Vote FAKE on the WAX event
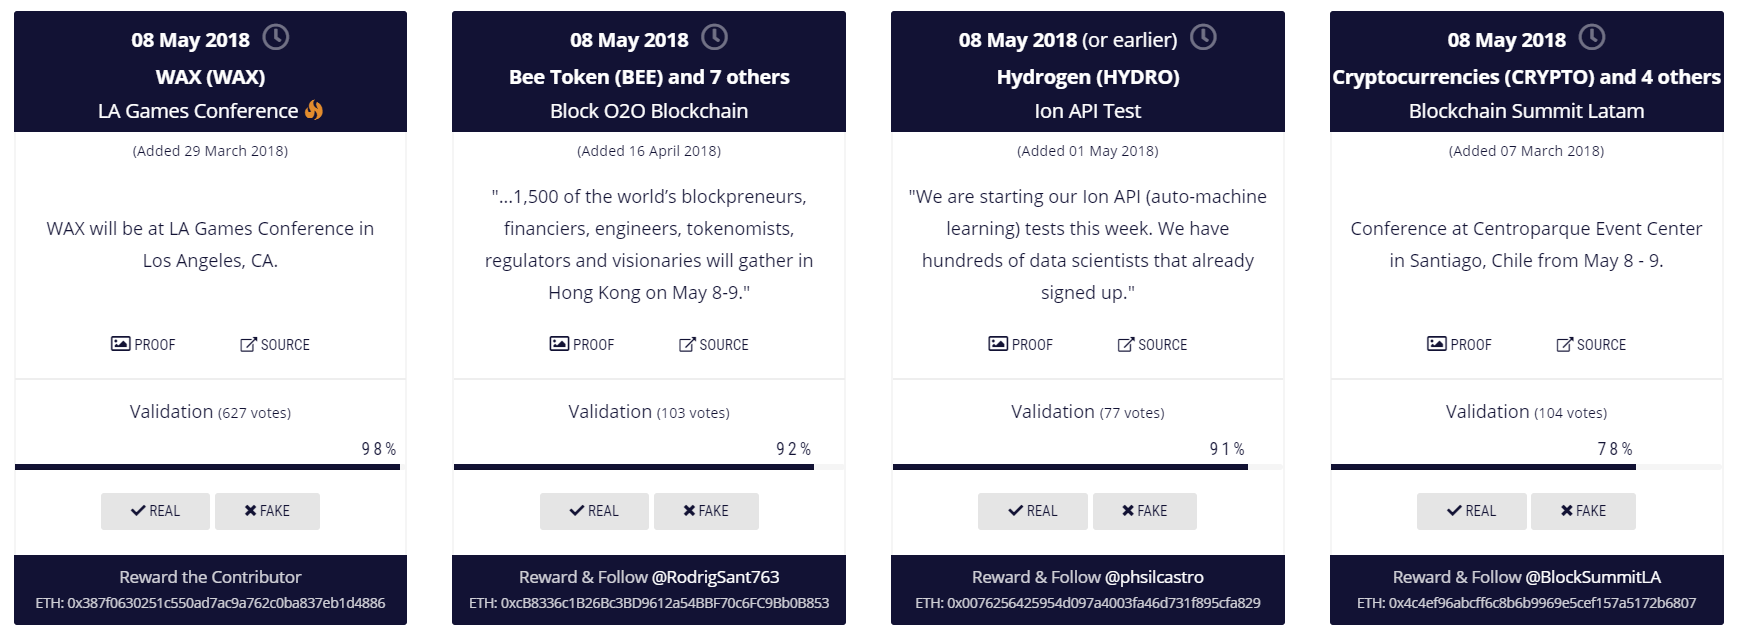 tap(267, 511)
